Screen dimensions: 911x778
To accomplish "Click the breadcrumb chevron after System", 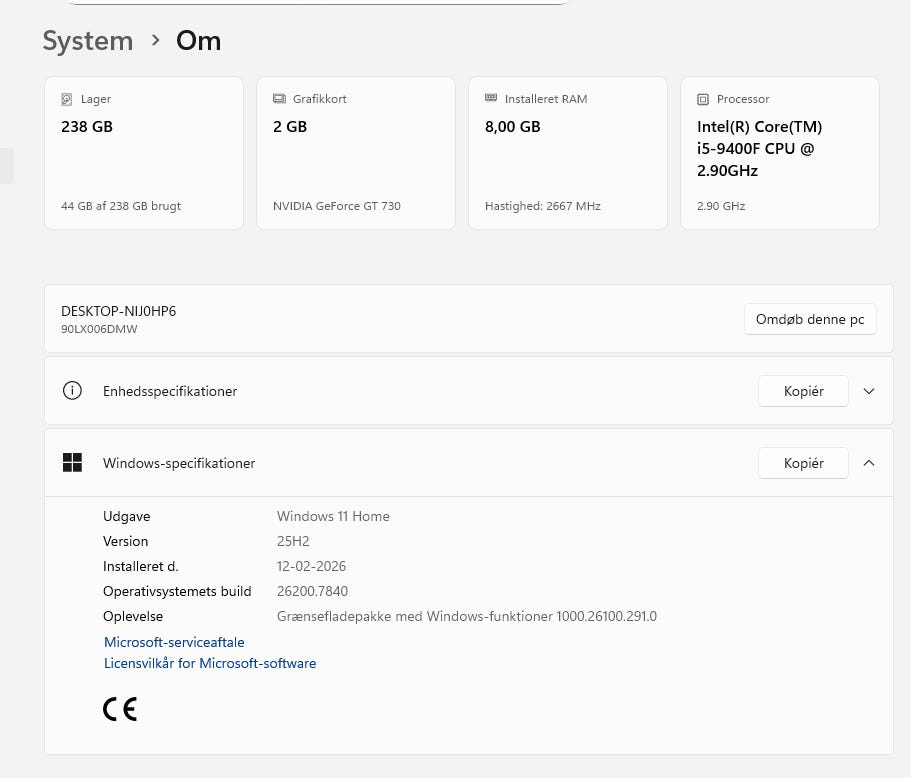I will 155,40.
